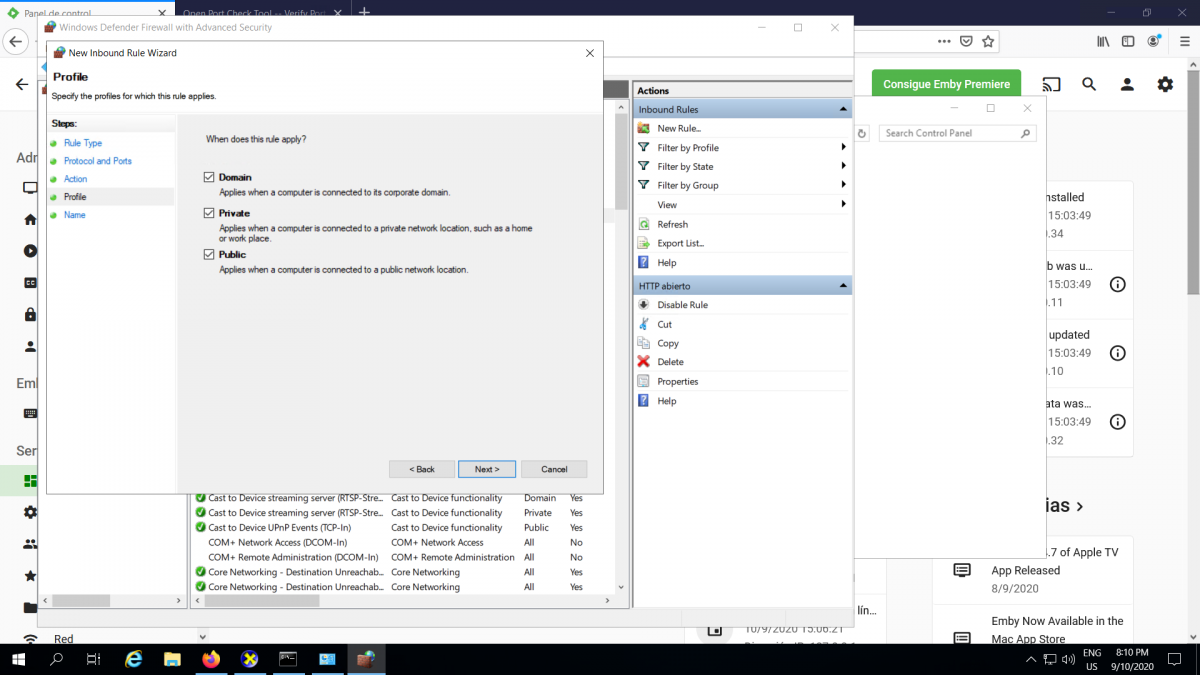Open Firefox from the taskbar

[211, 659]
